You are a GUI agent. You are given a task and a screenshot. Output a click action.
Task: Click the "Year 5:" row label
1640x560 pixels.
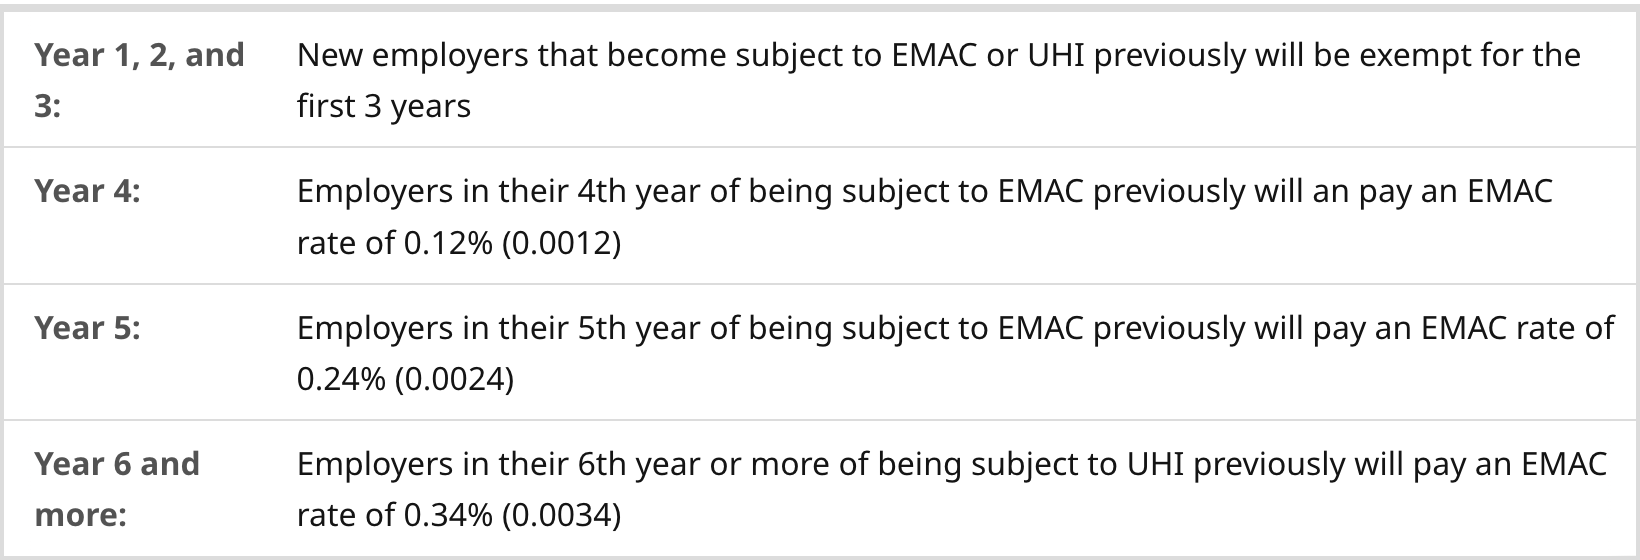tap(87, 328)
